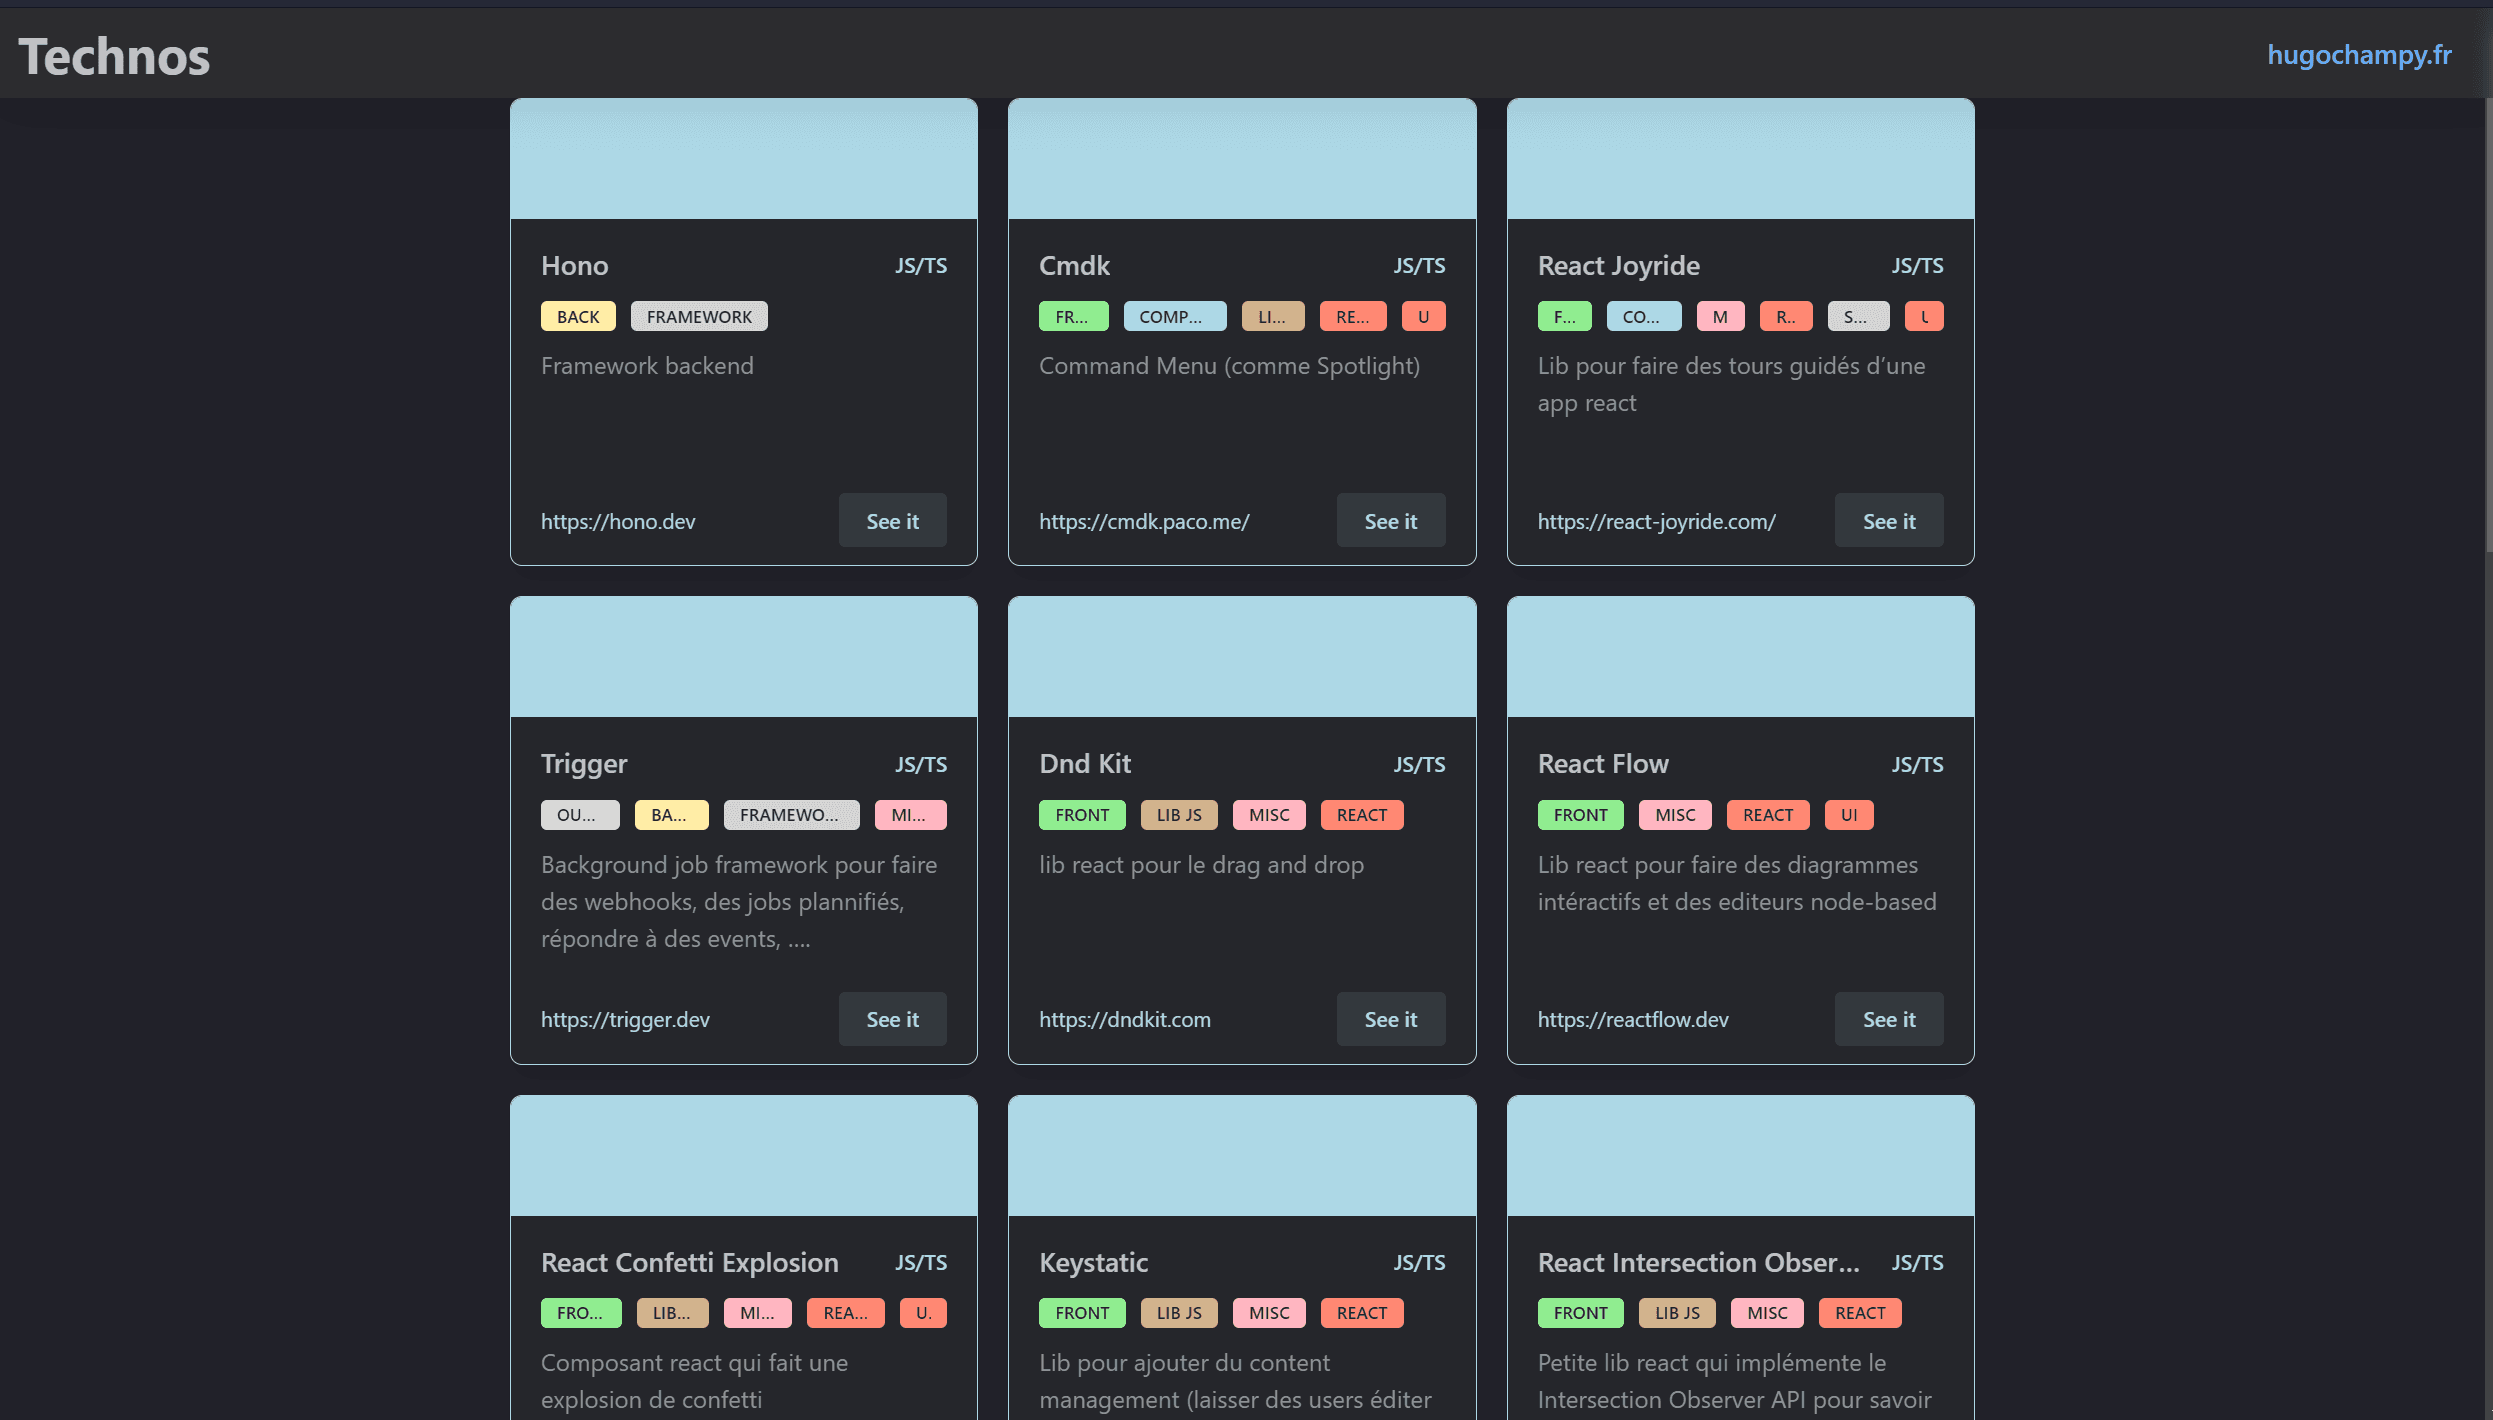Click the https://dndkit.com link
2493x1420 pixels.
coord(1124,1019)
